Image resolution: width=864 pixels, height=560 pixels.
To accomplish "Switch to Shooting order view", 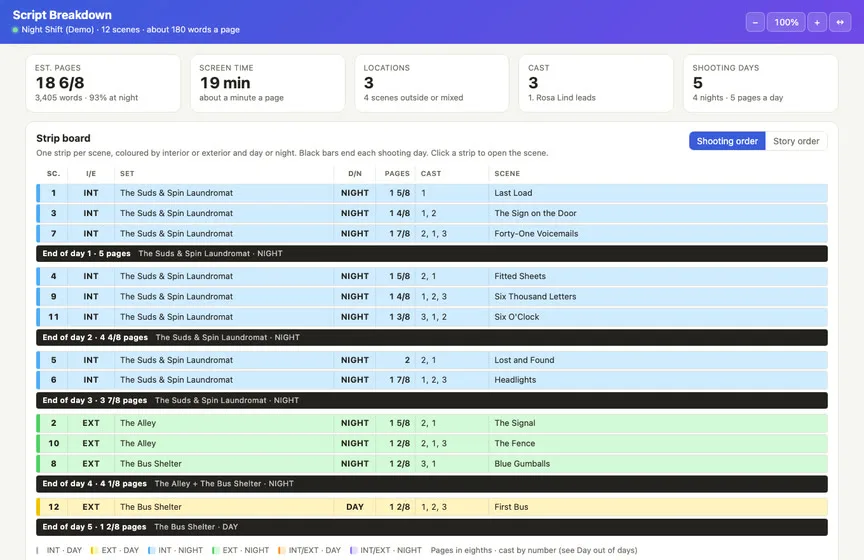I will point(727,141).
